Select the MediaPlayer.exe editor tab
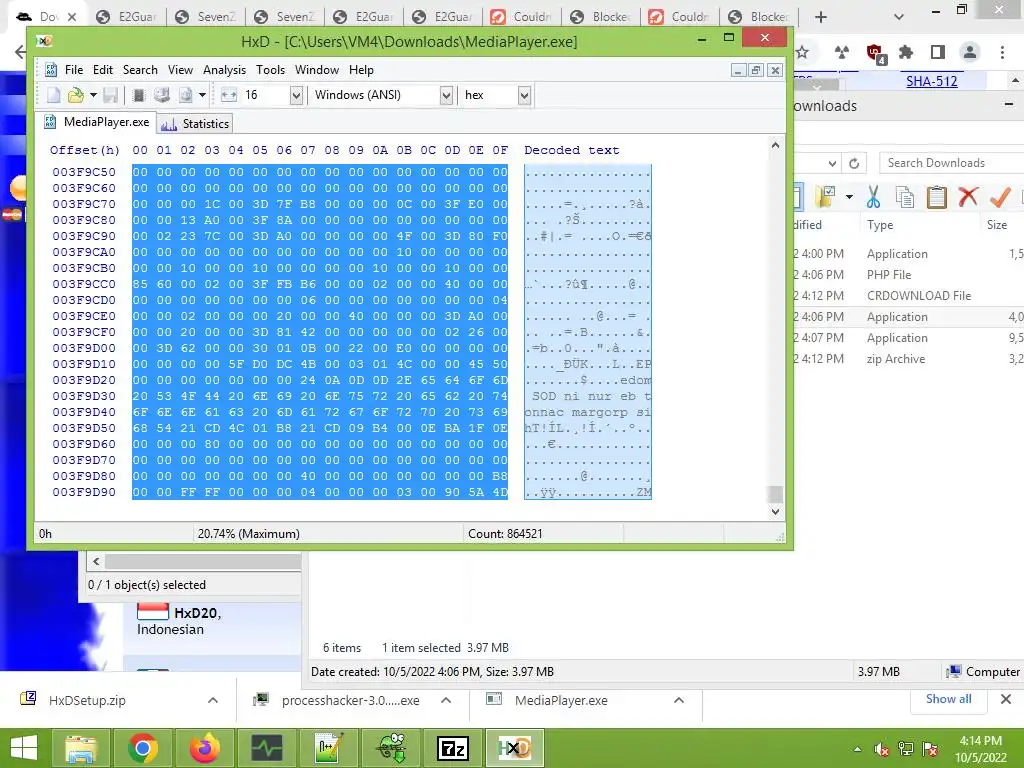 (96, 122)
